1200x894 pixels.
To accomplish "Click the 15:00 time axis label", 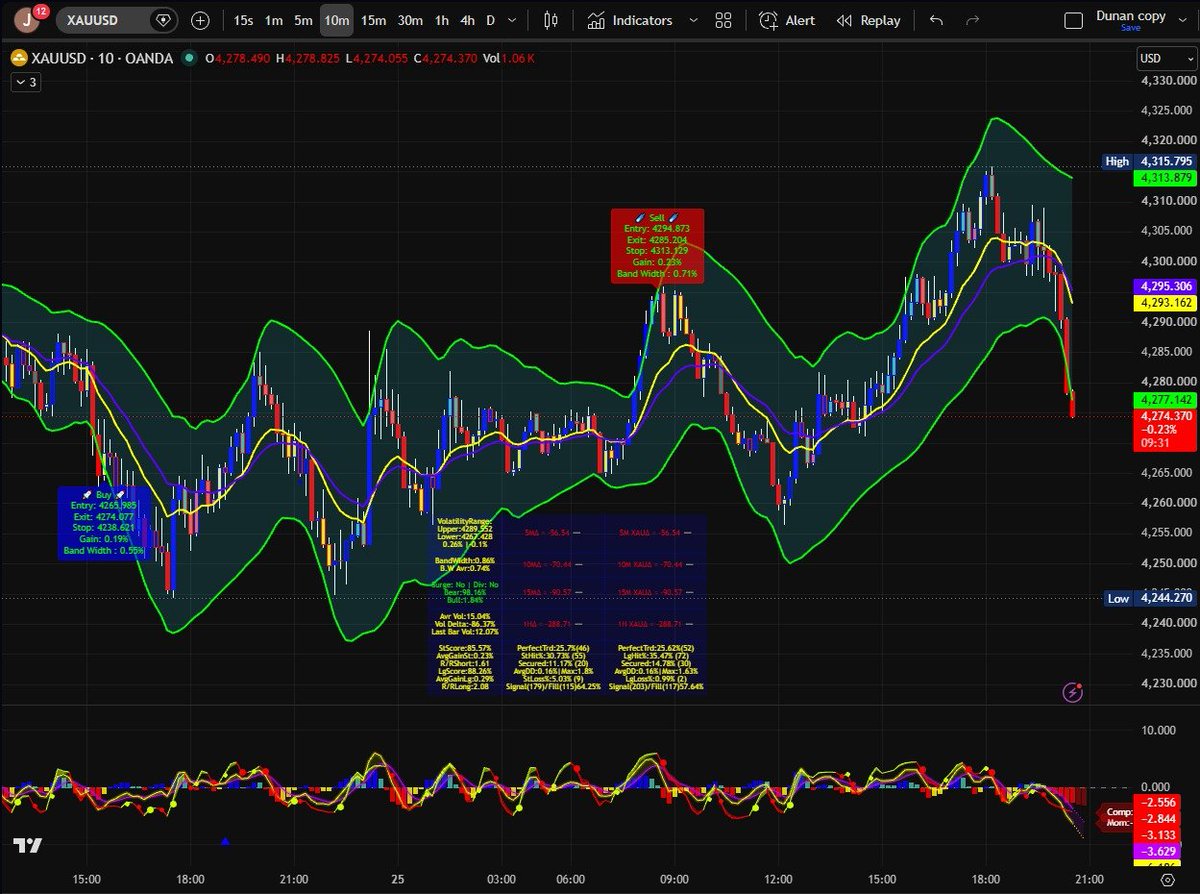I will point(87,879).
